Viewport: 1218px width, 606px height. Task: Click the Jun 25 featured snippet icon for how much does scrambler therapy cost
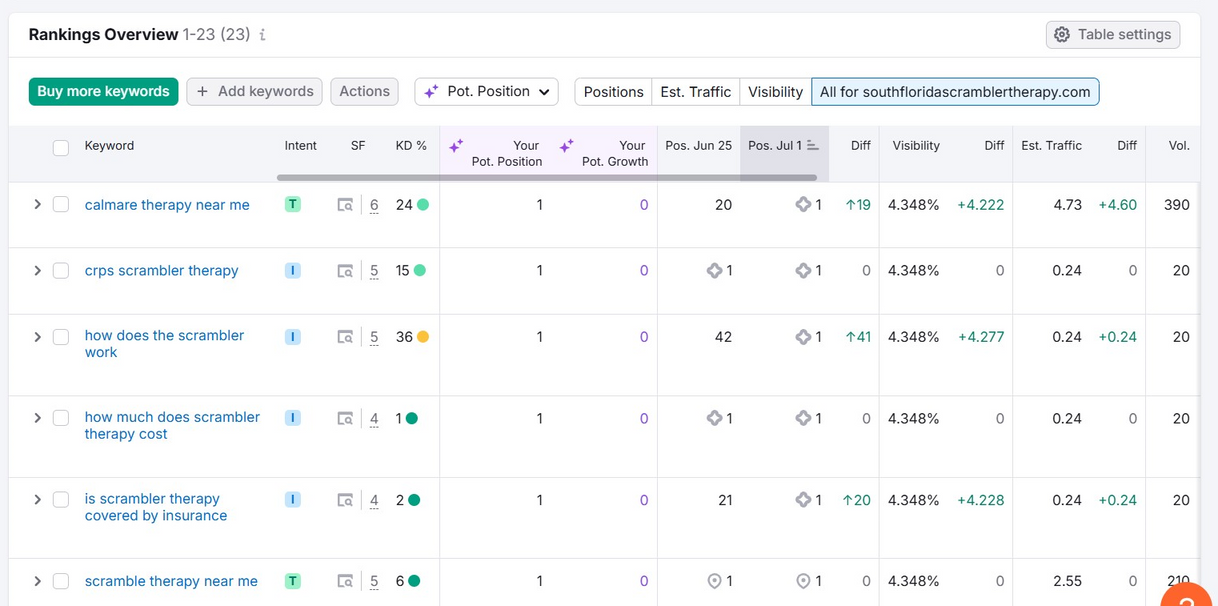pyautogui.click(x=714, y=419)
